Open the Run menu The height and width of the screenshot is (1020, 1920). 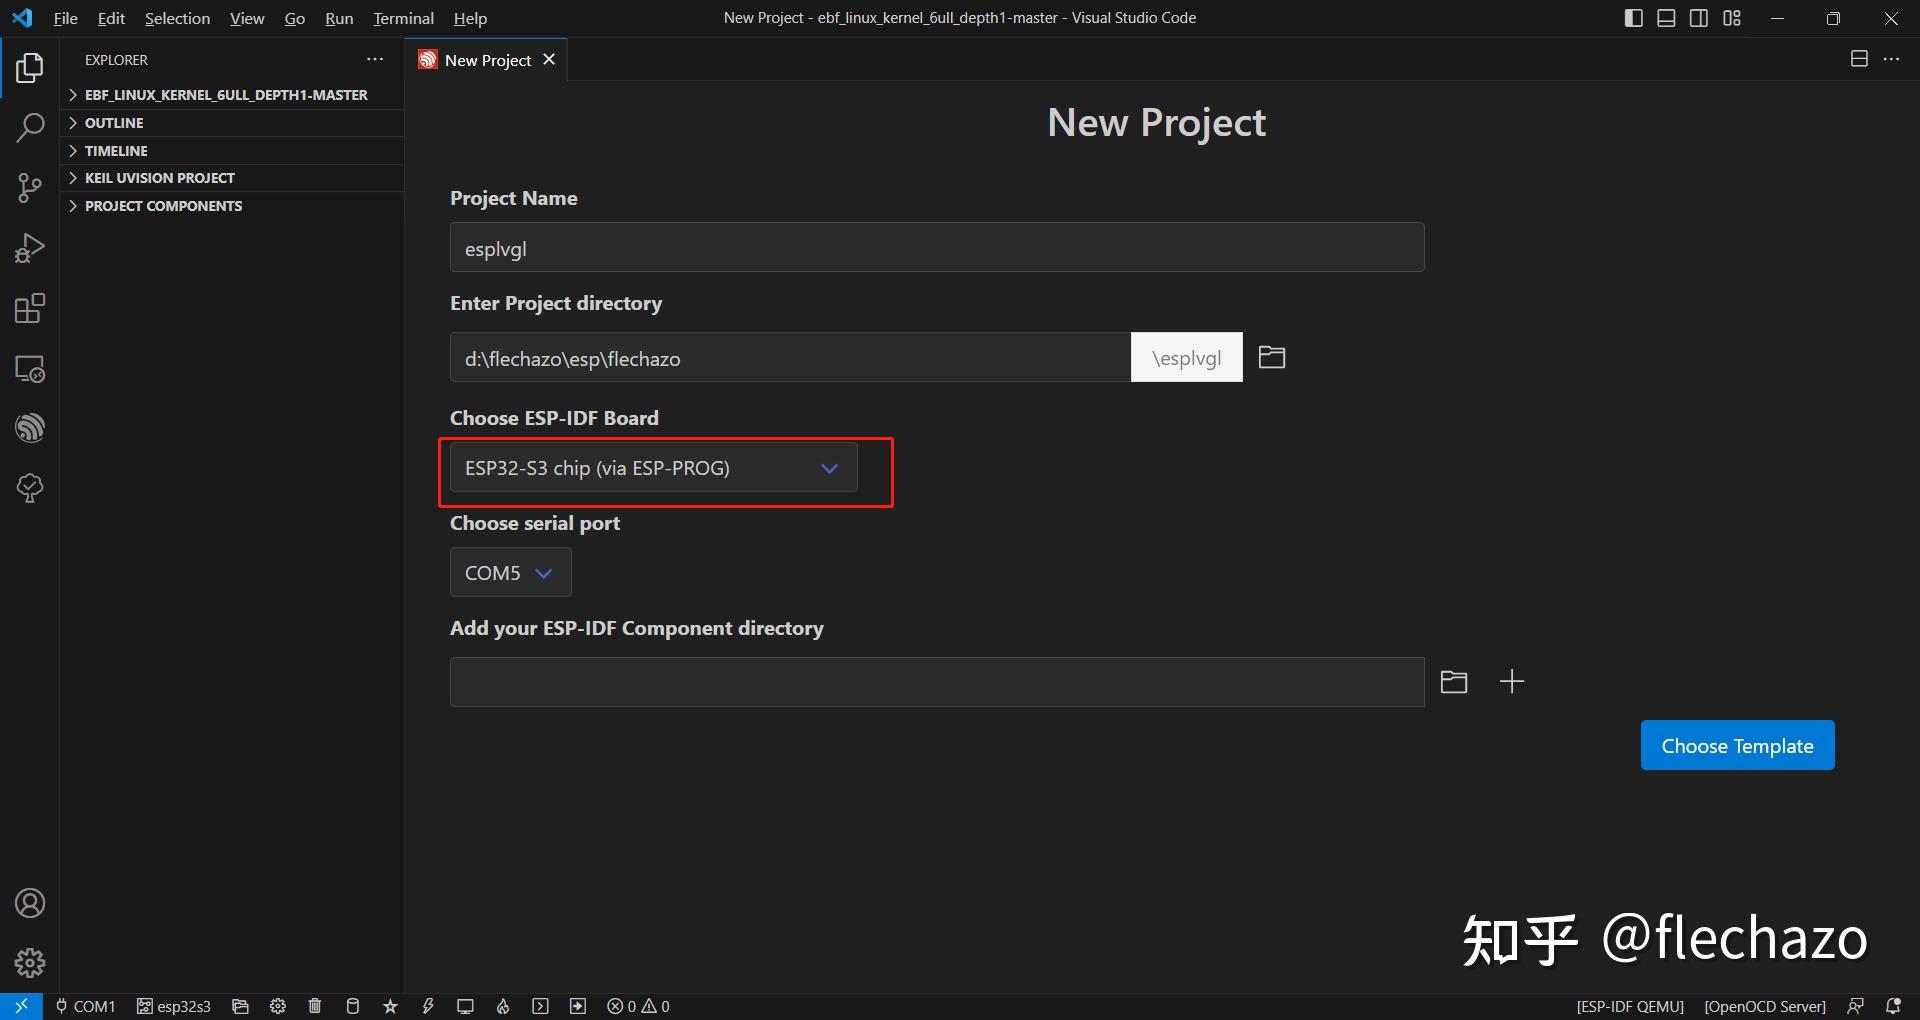[339, 18]
